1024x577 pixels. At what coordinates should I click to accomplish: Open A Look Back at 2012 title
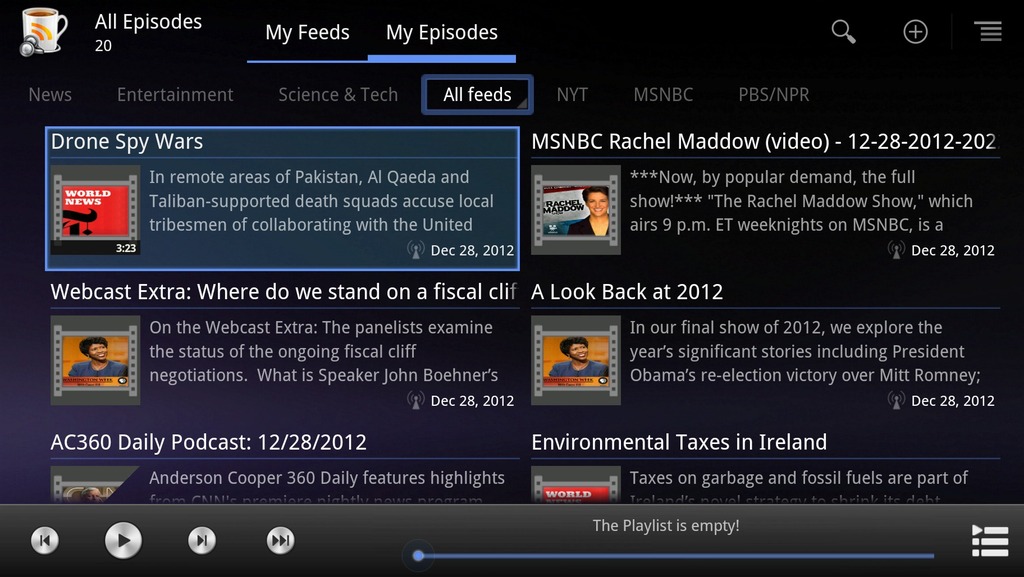(627, 292)
